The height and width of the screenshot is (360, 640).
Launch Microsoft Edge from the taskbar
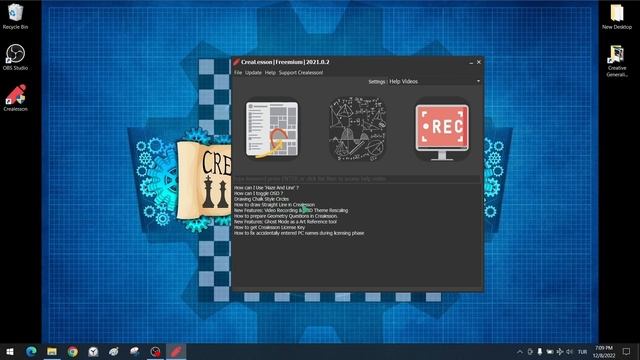[31, 351]
